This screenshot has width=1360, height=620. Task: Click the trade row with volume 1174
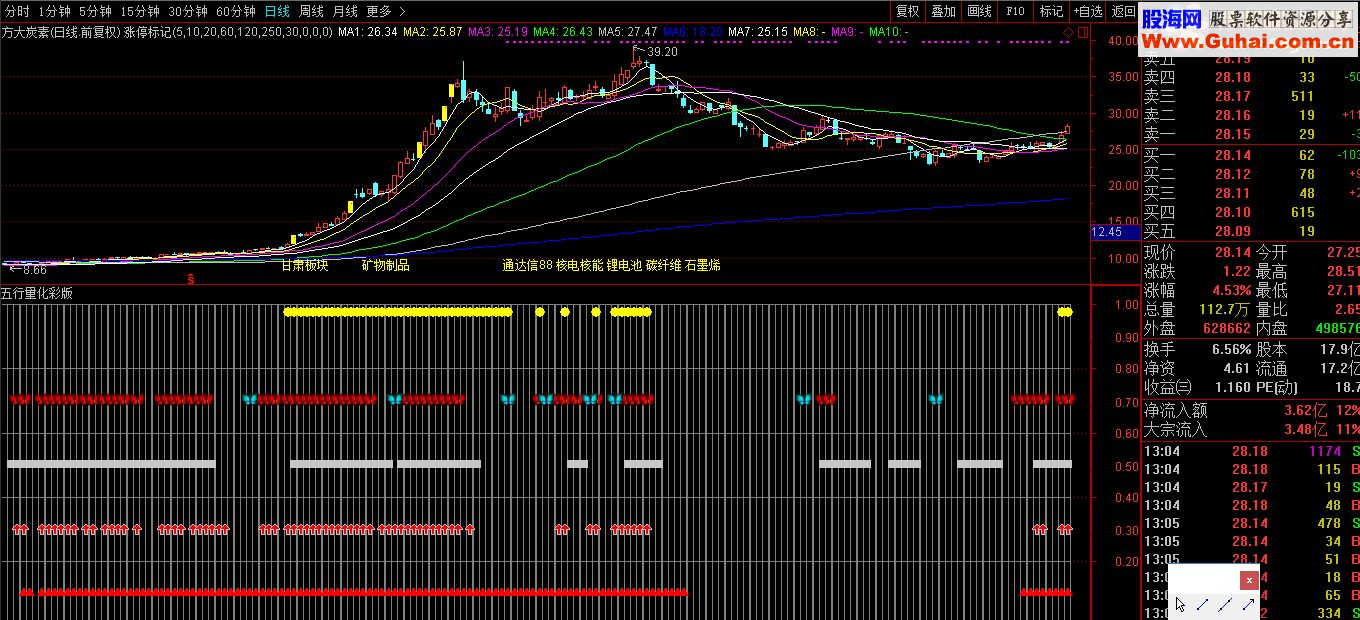point(1252,451)
